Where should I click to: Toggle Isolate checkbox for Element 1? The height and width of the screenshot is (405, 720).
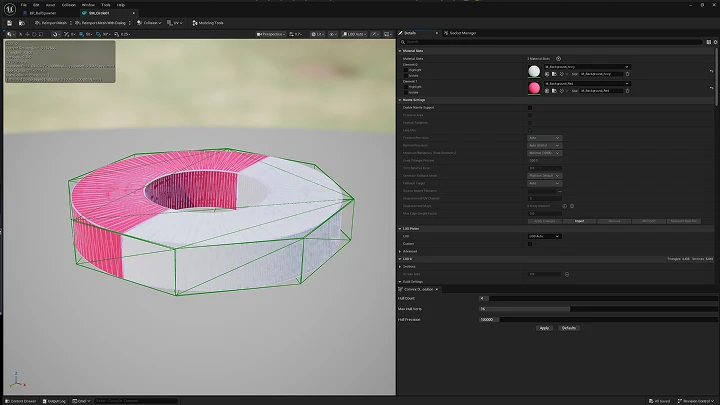405,92
